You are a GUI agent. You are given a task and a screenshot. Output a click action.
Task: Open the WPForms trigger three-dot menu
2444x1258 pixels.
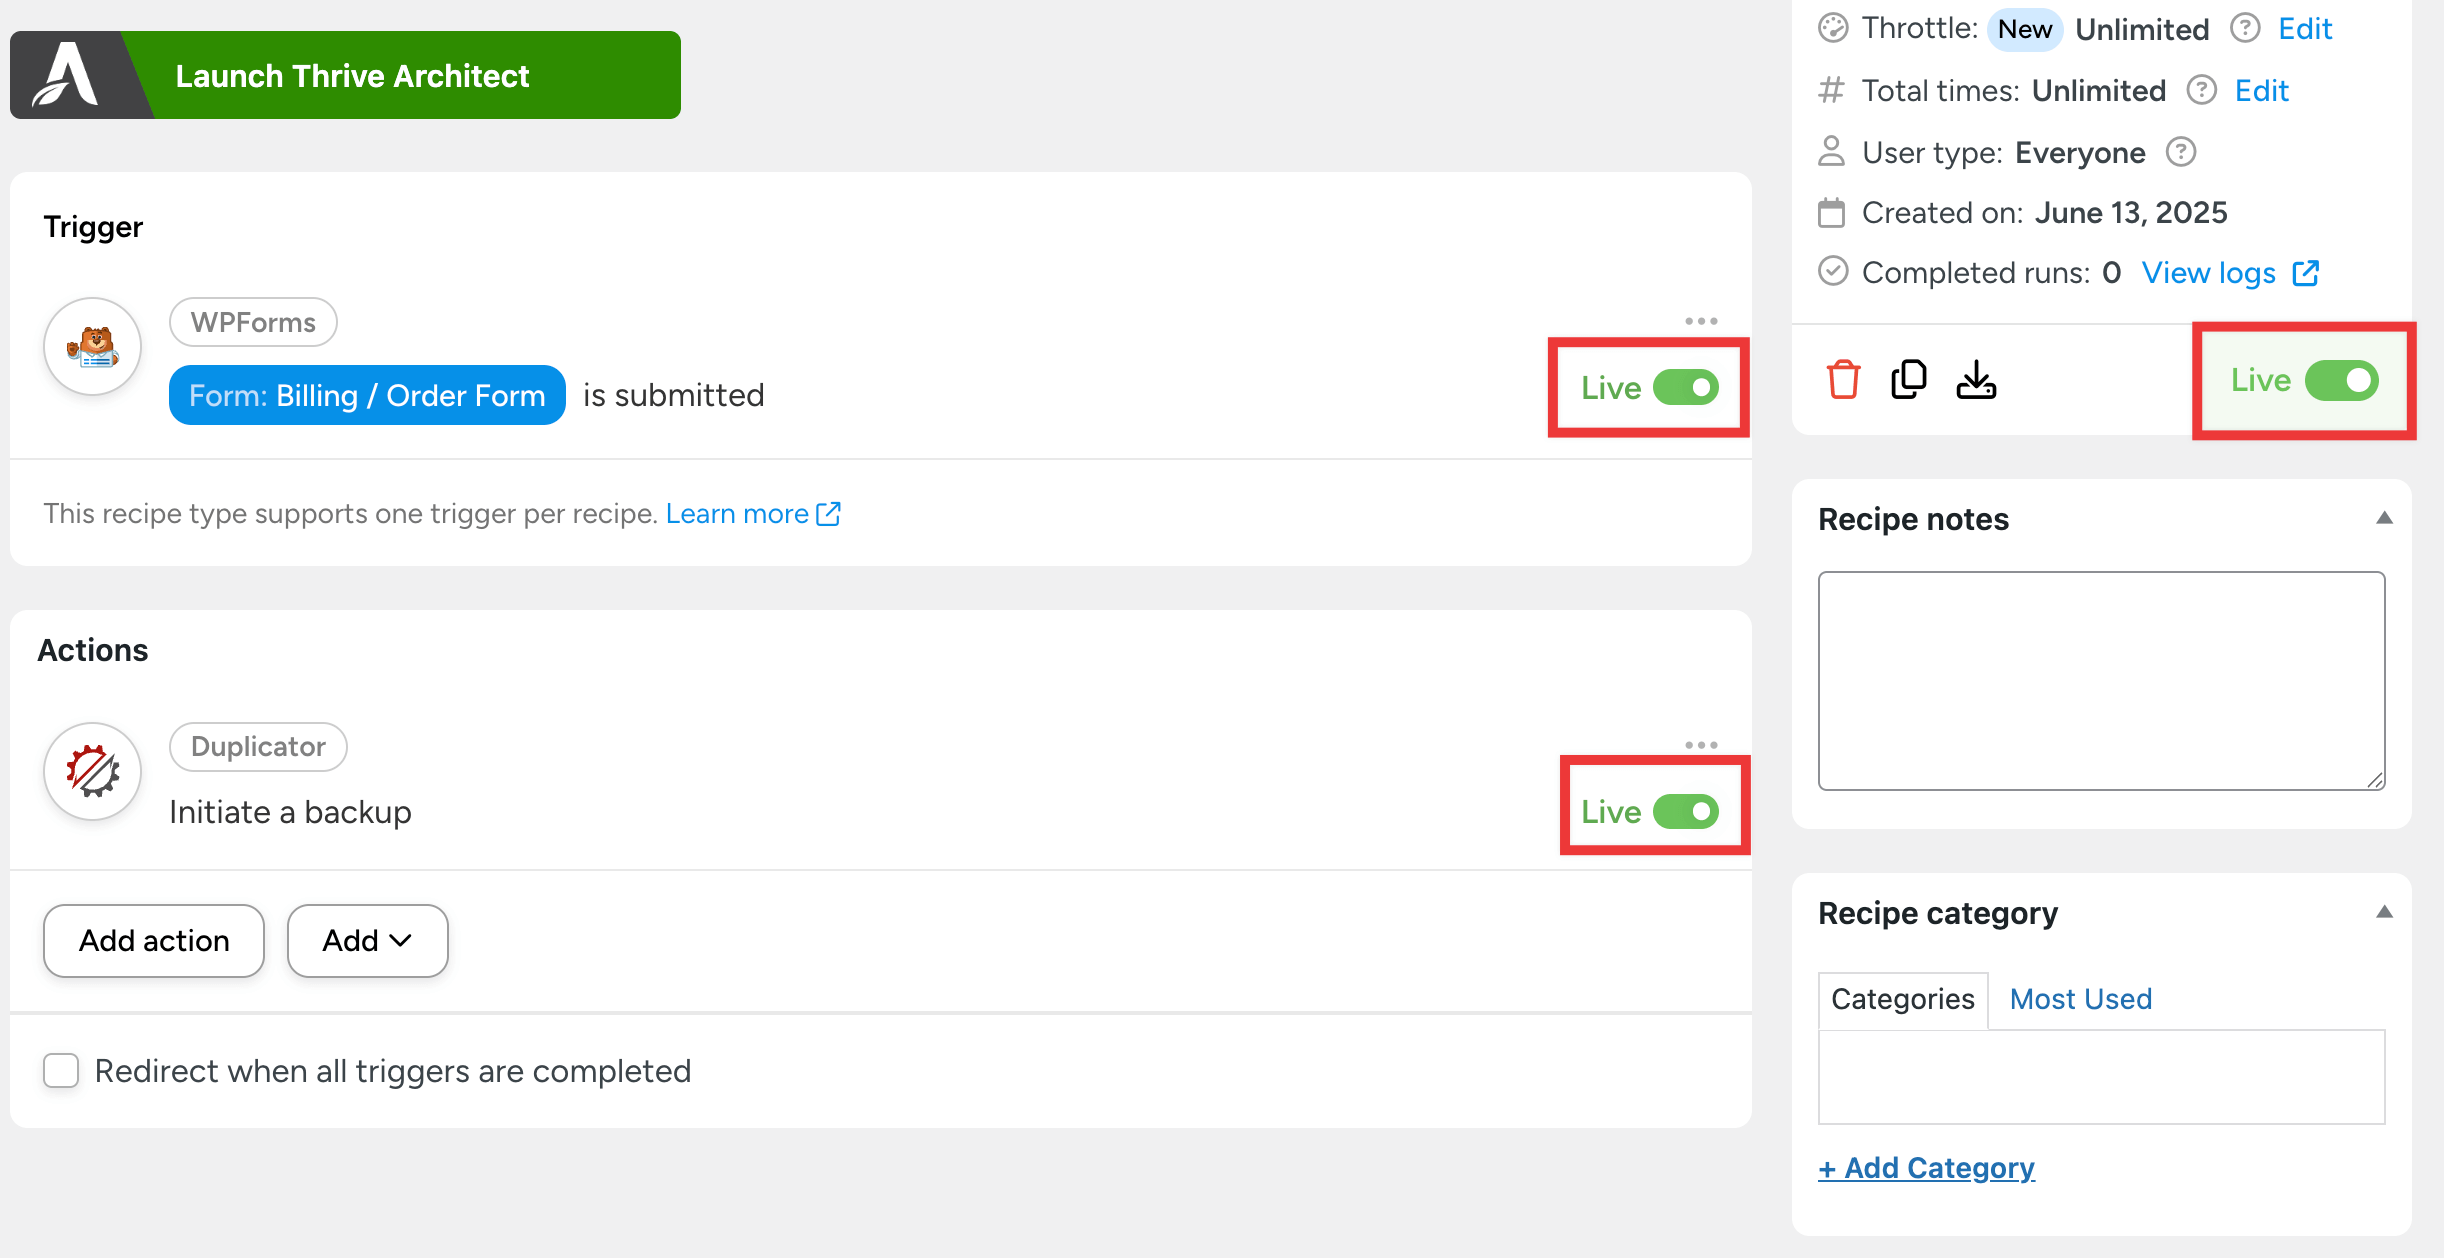click(1701, 321)
